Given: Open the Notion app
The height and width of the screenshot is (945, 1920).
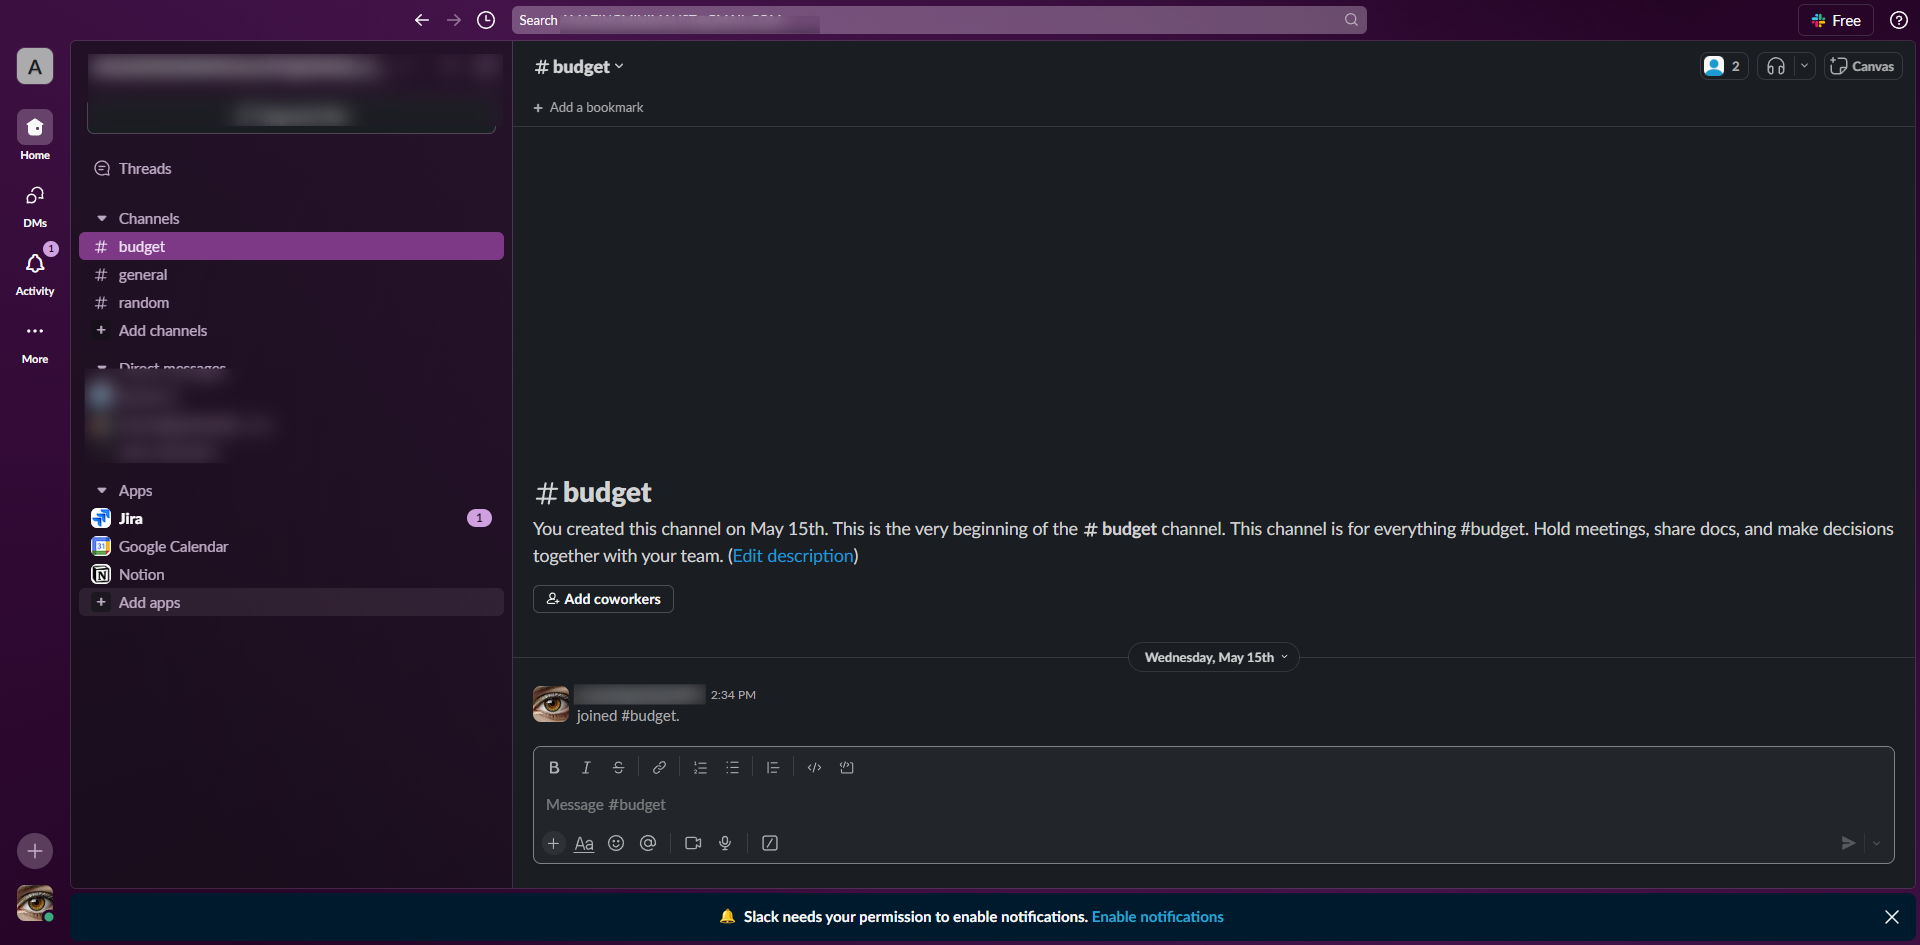Looking at the screenshot, I should (x=291, y=575).
